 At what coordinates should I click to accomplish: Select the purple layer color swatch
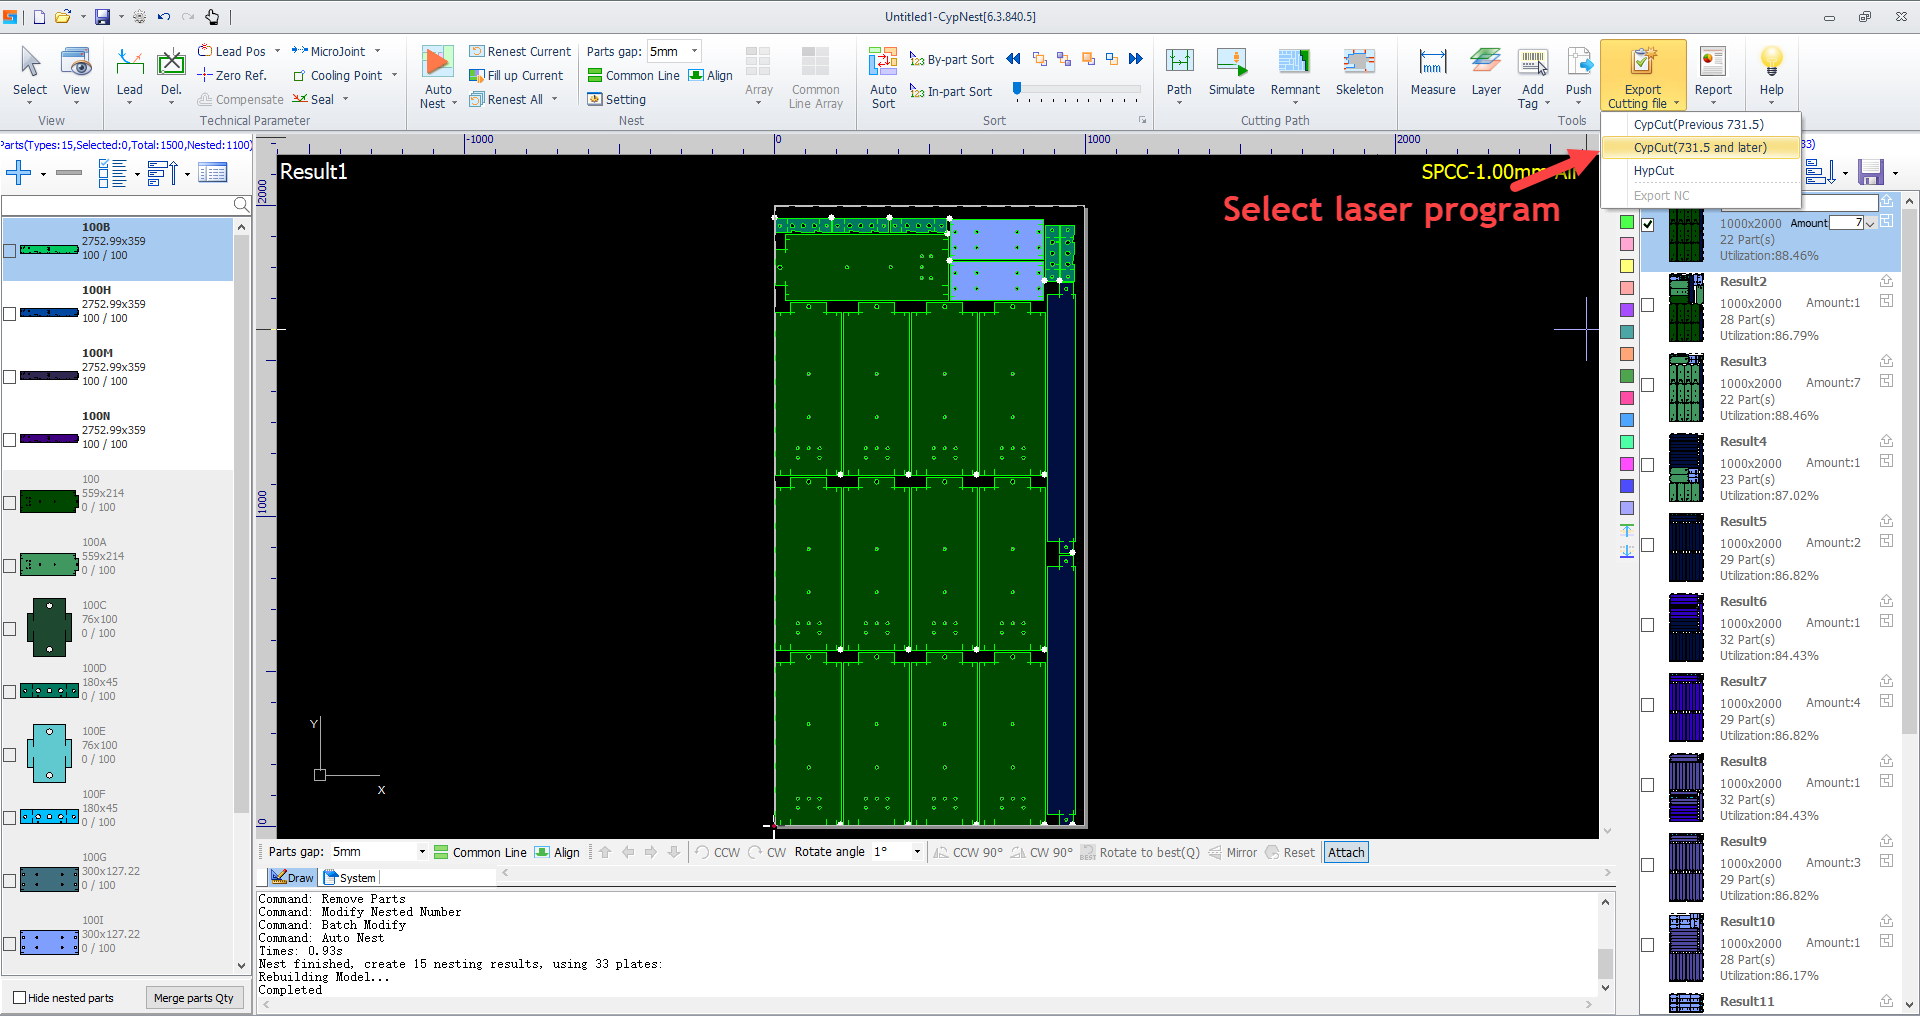1627,310
